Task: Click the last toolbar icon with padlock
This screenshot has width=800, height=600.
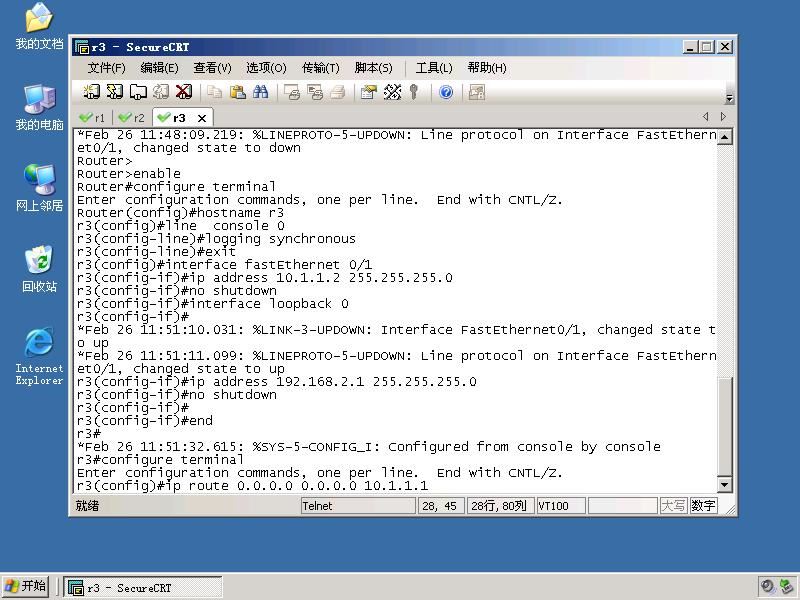Action: point(477,92)
